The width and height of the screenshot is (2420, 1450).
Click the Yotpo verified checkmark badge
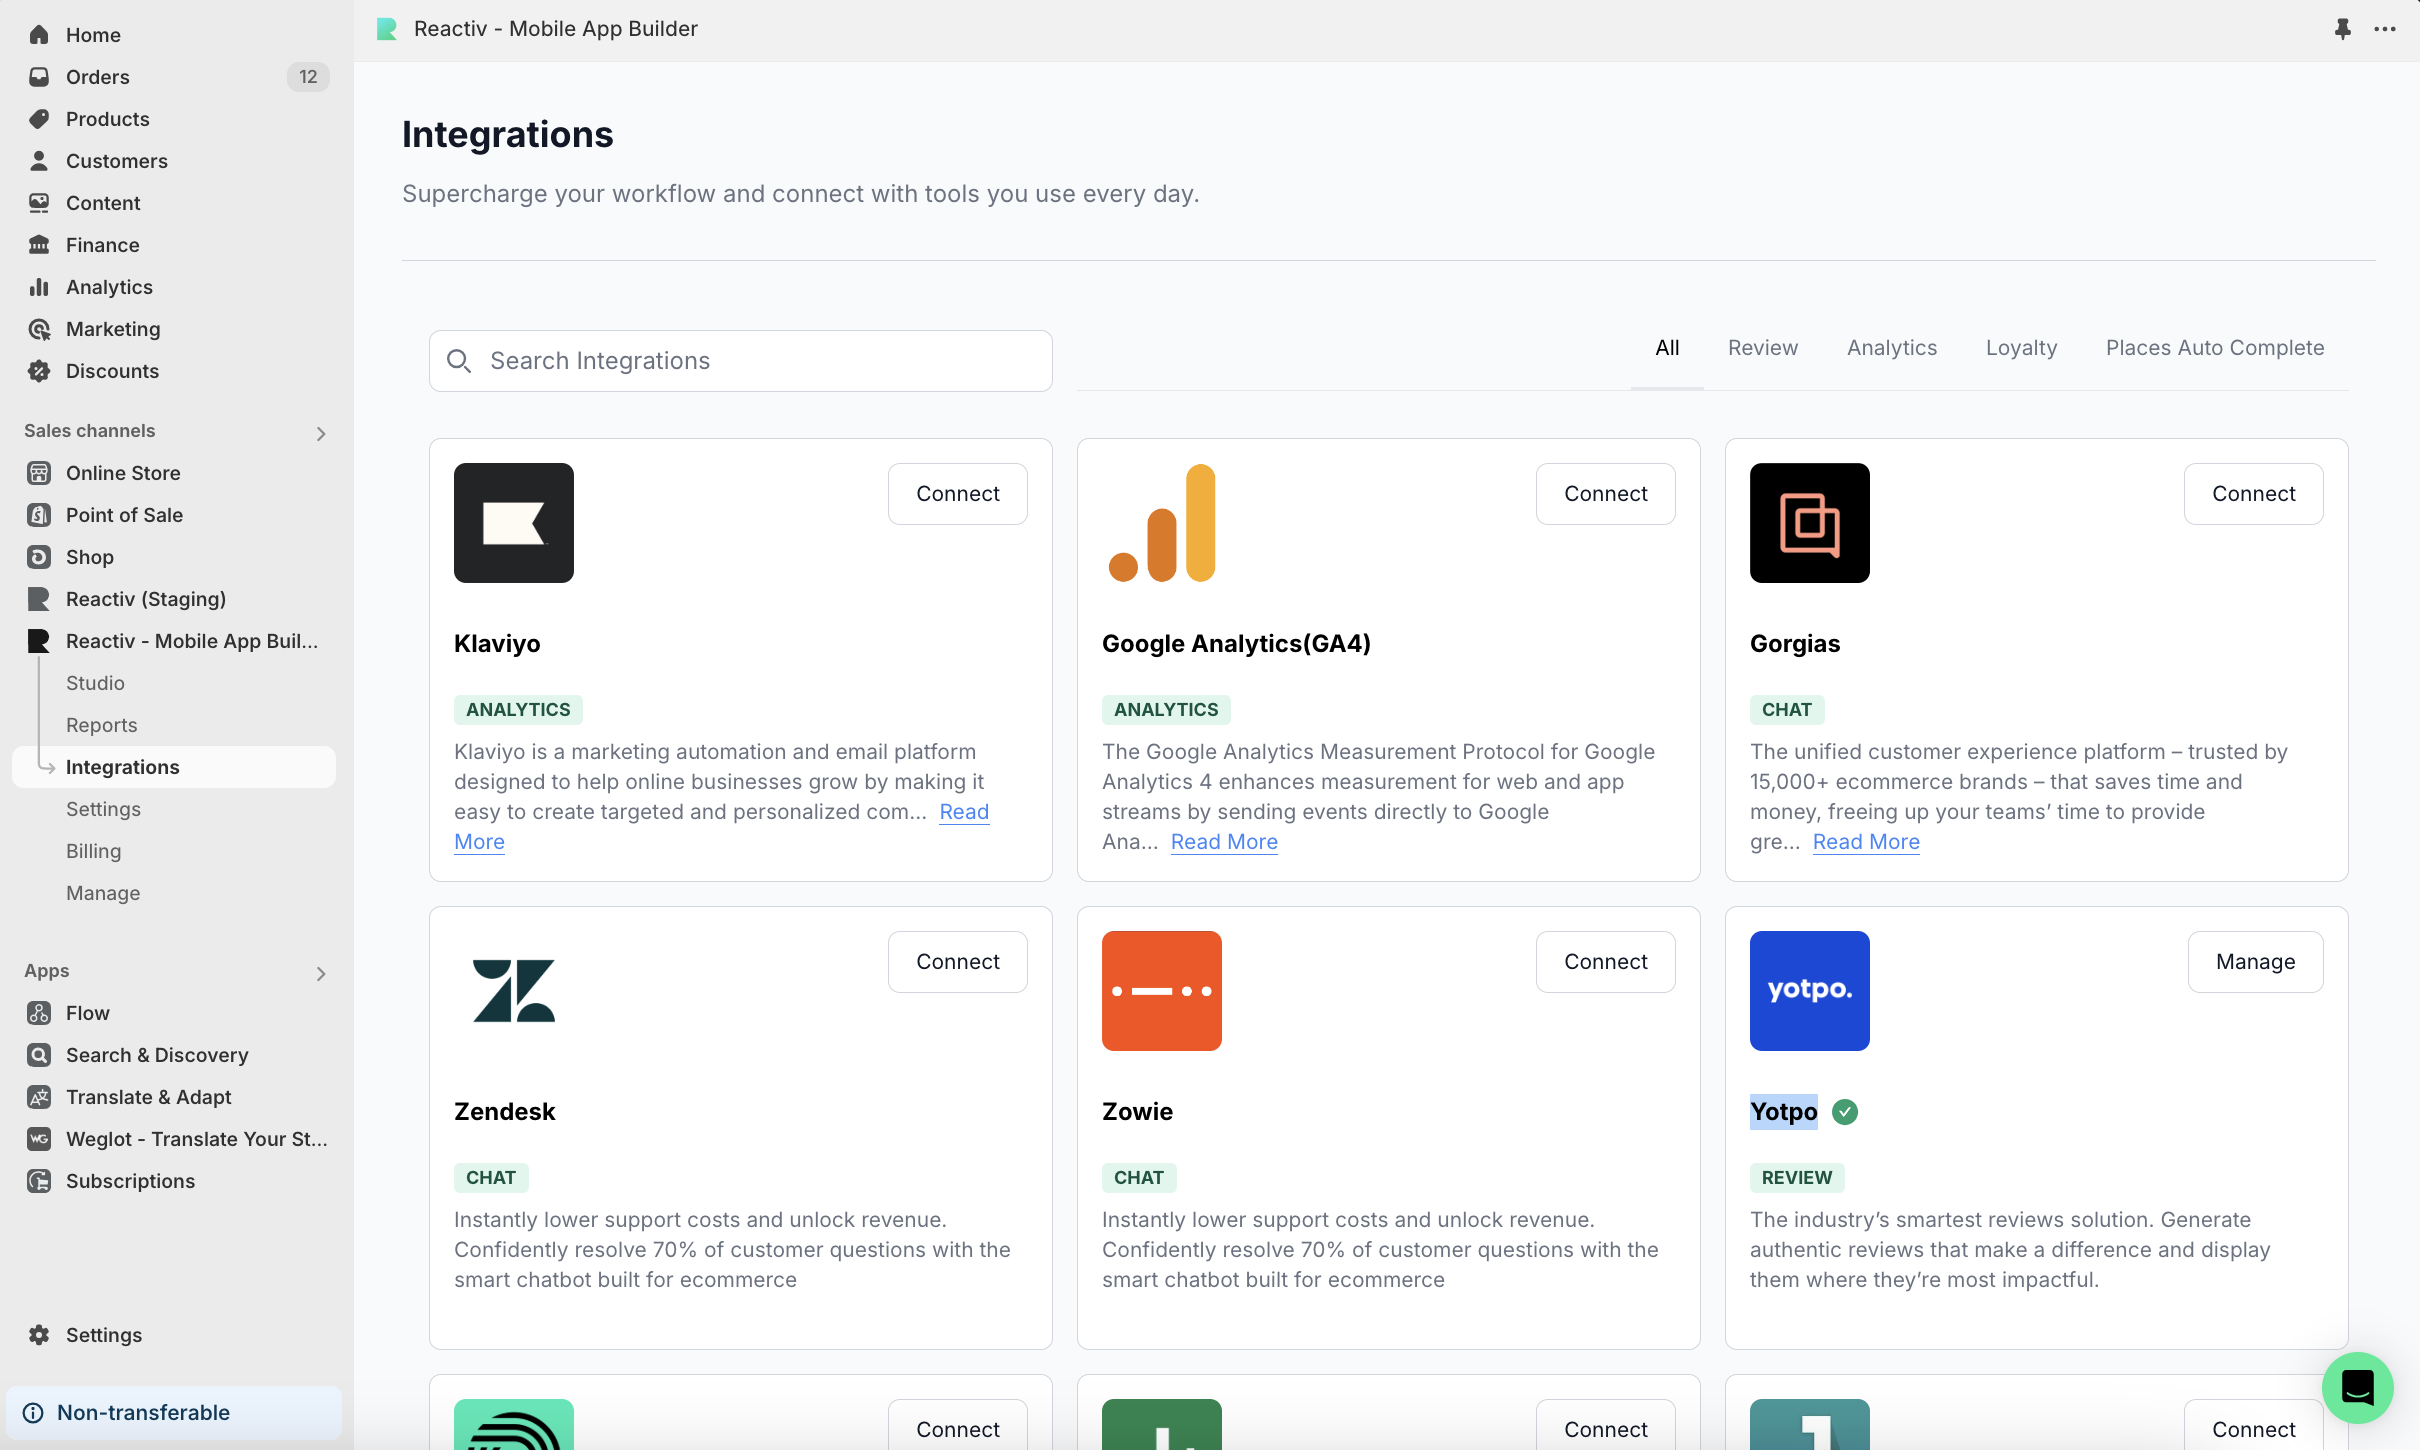(x=1845, y=1112)
